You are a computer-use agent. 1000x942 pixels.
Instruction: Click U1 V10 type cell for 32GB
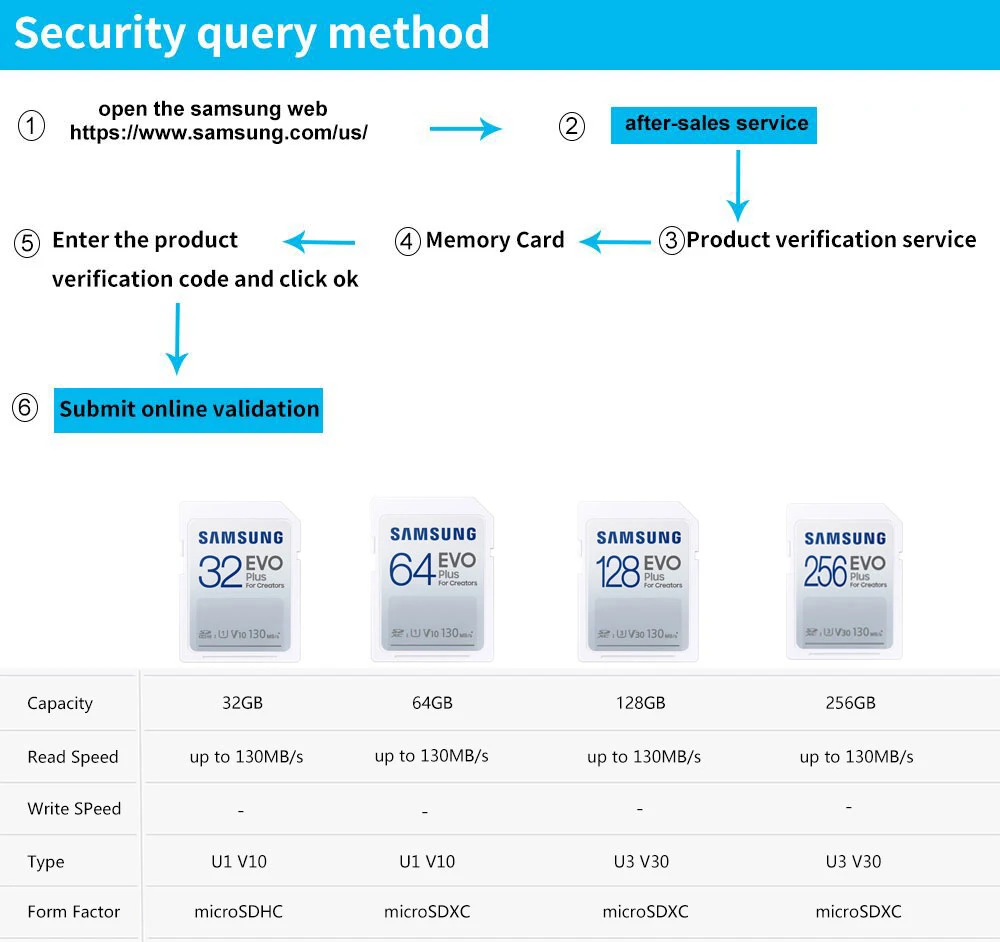coord(239,862)
